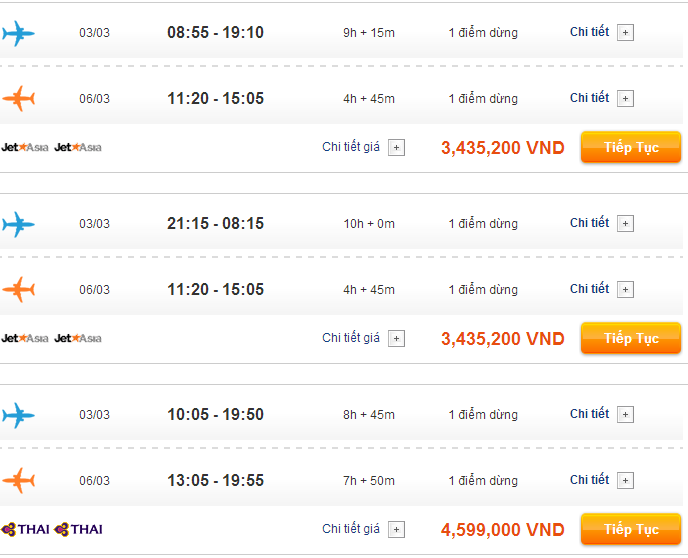This screenshot has height=558, width=688.
Task: Expand Chi tiết for 13:05 - 19:55 flight
Action: click(625, 481)
